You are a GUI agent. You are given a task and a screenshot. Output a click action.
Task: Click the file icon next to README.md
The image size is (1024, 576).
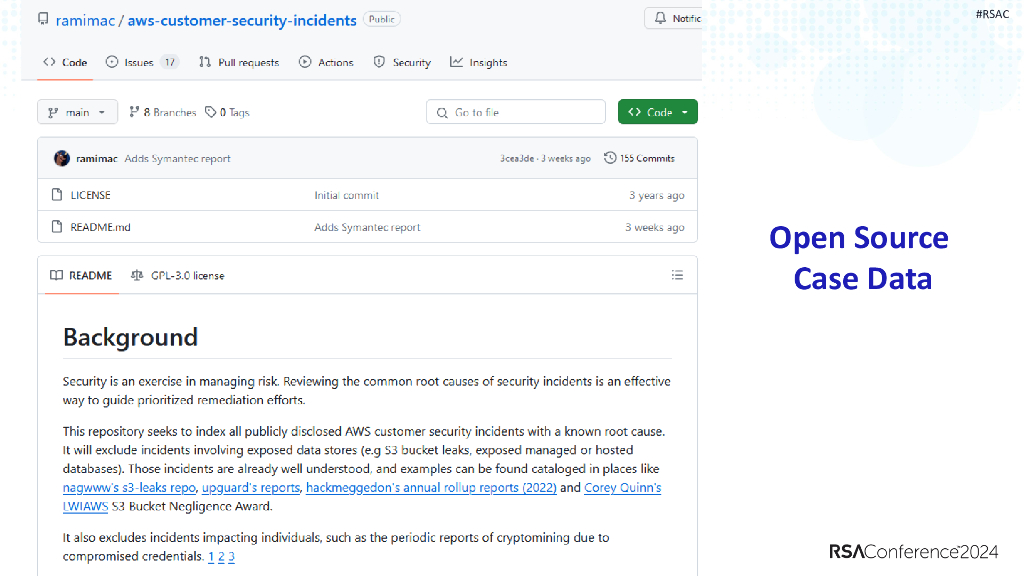pyautogui.click(x=57, y=227)
